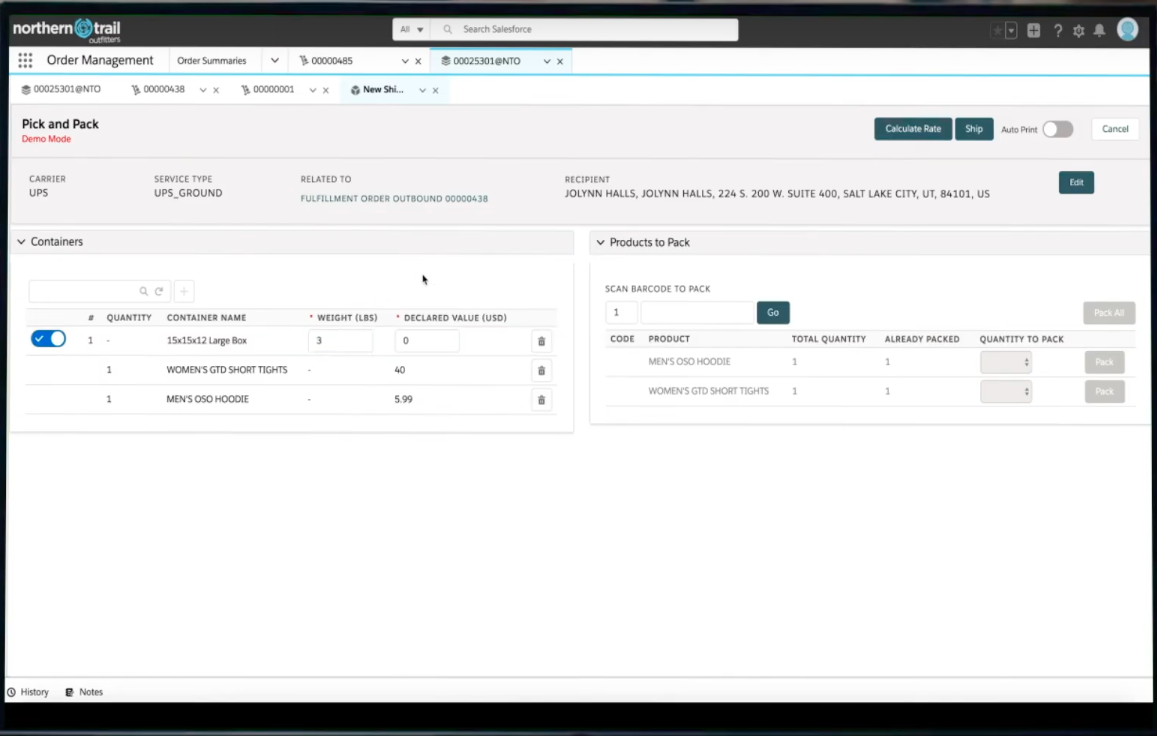Open Notes in the utility bar
This screenshot has width=1157, height=736.
point(84,692)
